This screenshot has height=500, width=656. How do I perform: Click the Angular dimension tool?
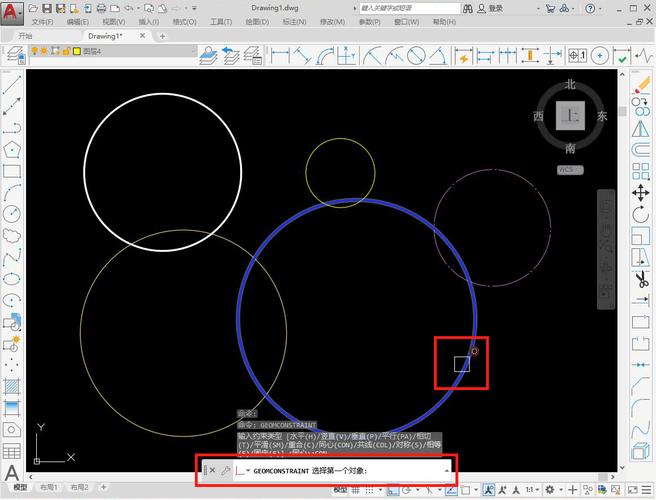coord(438,55)
